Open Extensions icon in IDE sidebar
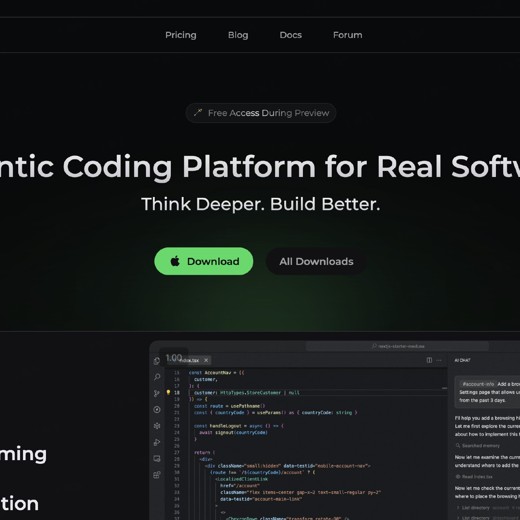 pyautogui.click(x=157, y=475)
